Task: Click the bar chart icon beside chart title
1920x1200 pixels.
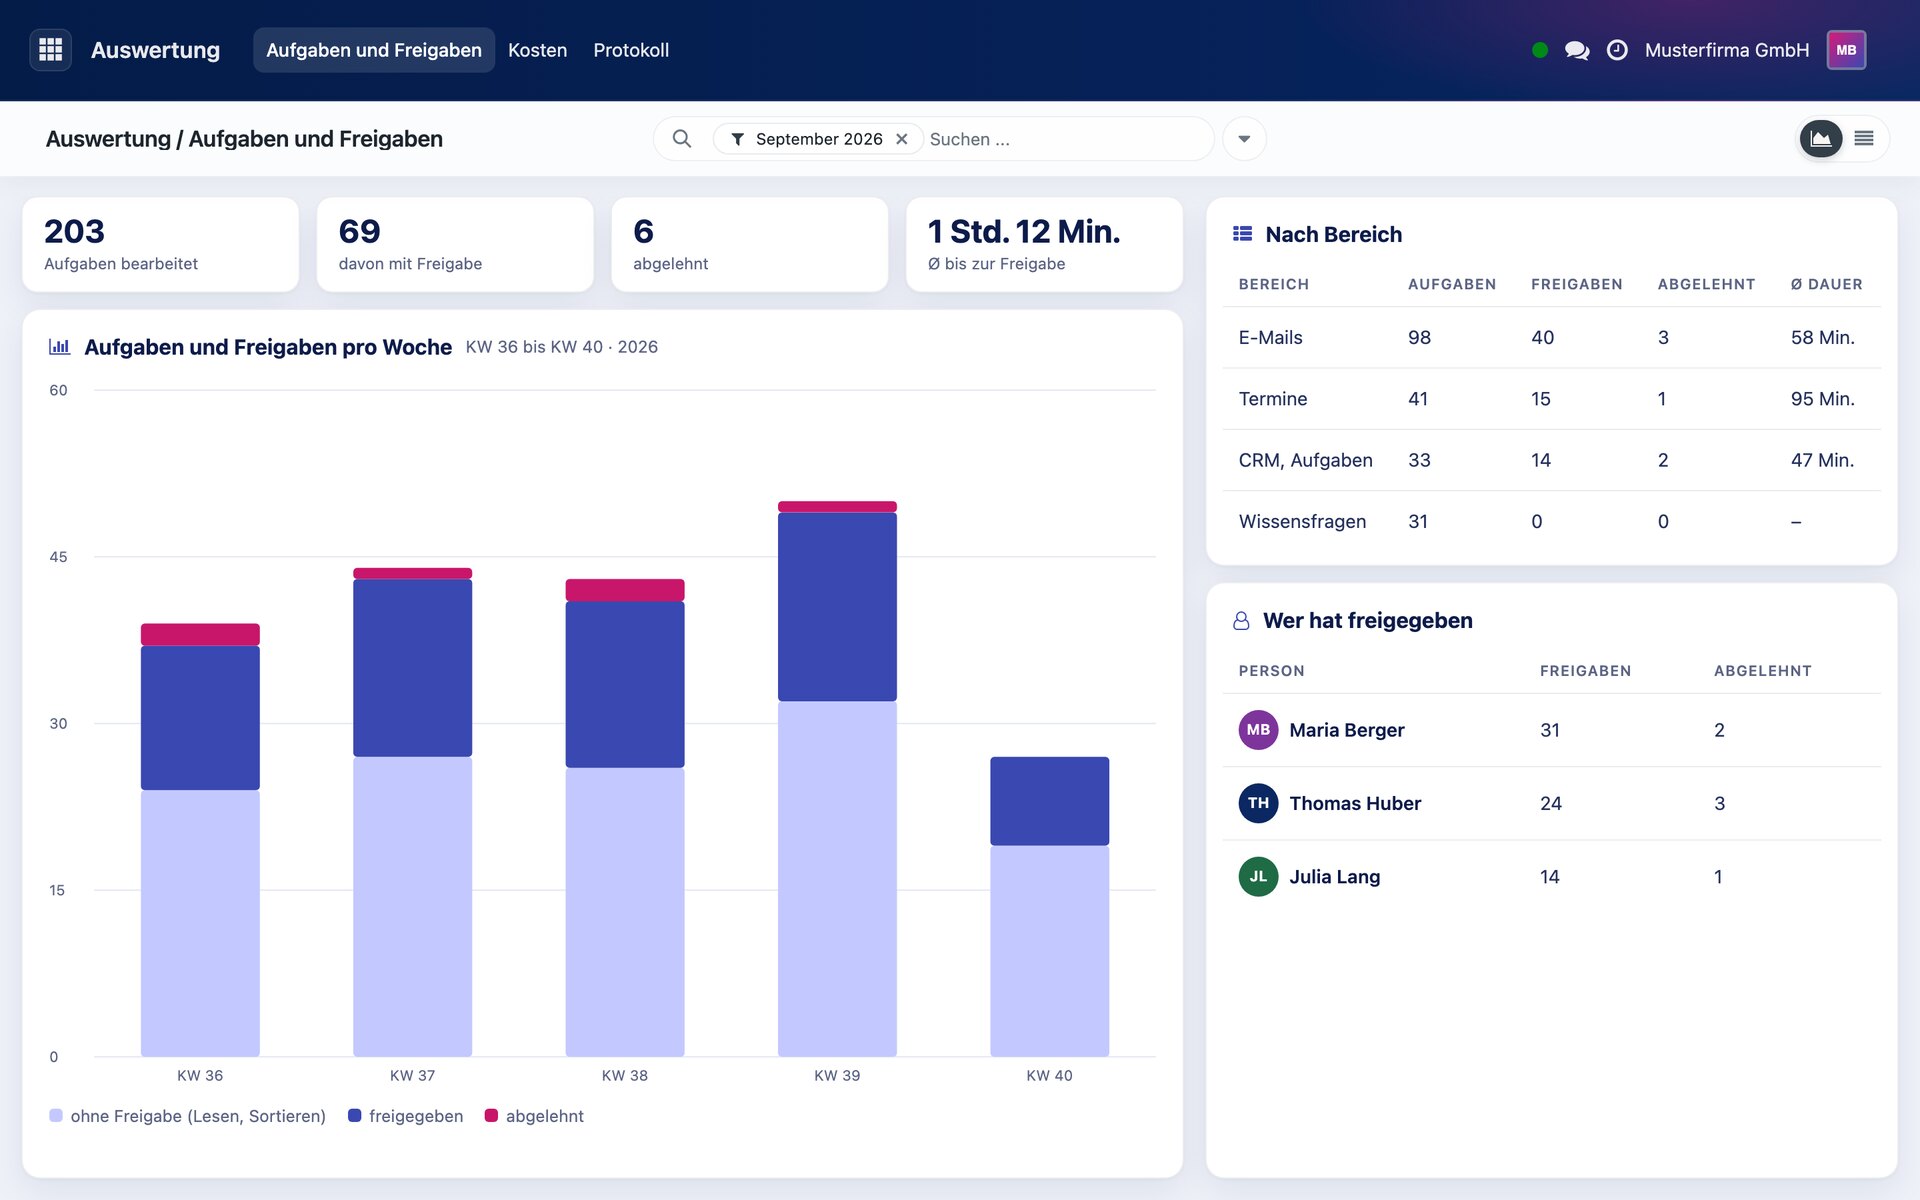Action: click(59, 347)
